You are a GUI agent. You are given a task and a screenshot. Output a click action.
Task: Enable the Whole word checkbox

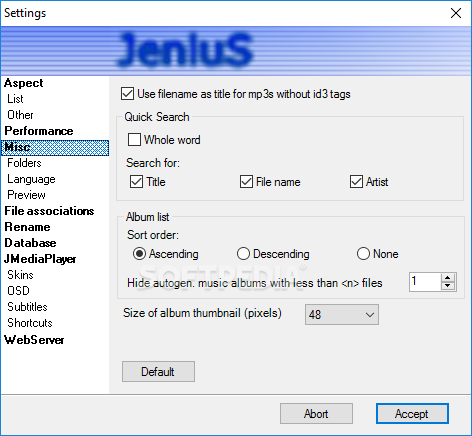pos(134,140)
